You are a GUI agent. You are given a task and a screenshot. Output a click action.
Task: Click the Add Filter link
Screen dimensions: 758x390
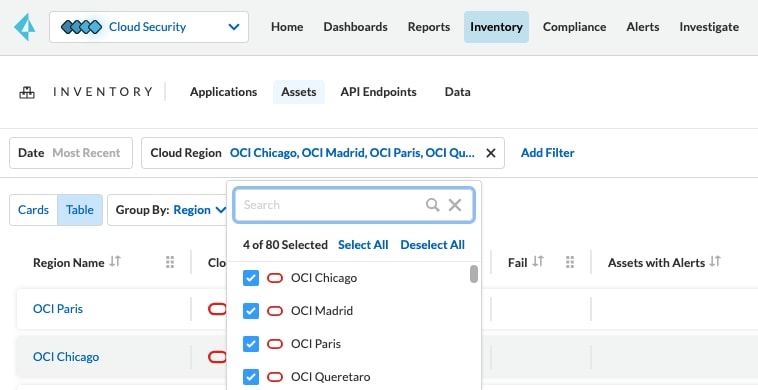pyautogui.click(x=548, y=153)
